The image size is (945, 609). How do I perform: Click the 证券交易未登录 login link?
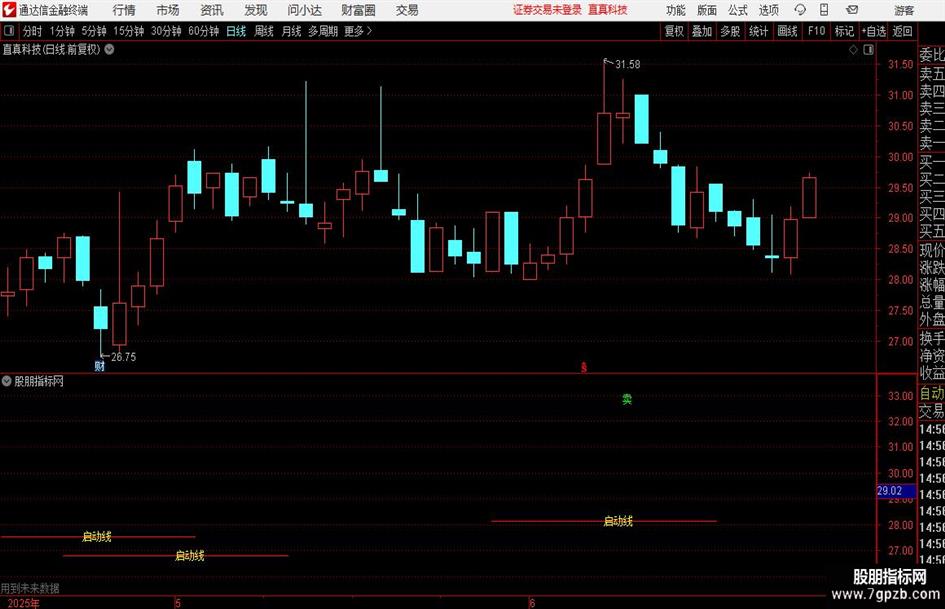click(x=547, y=10)
